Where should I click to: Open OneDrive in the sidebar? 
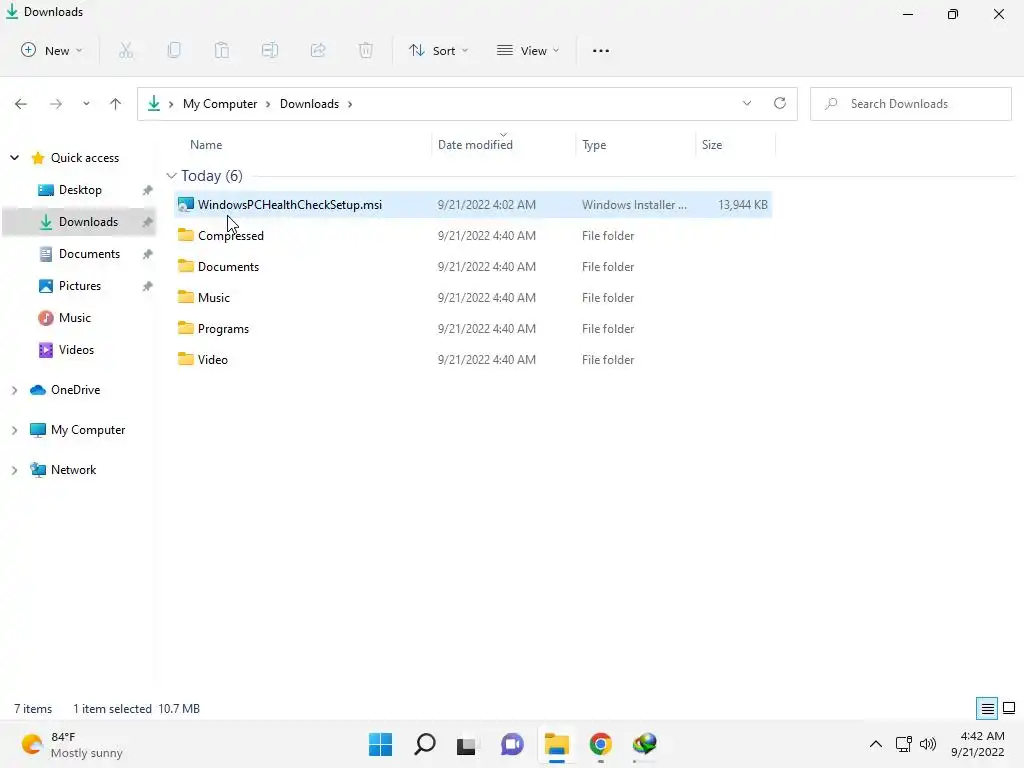click(x=75, y=390)
